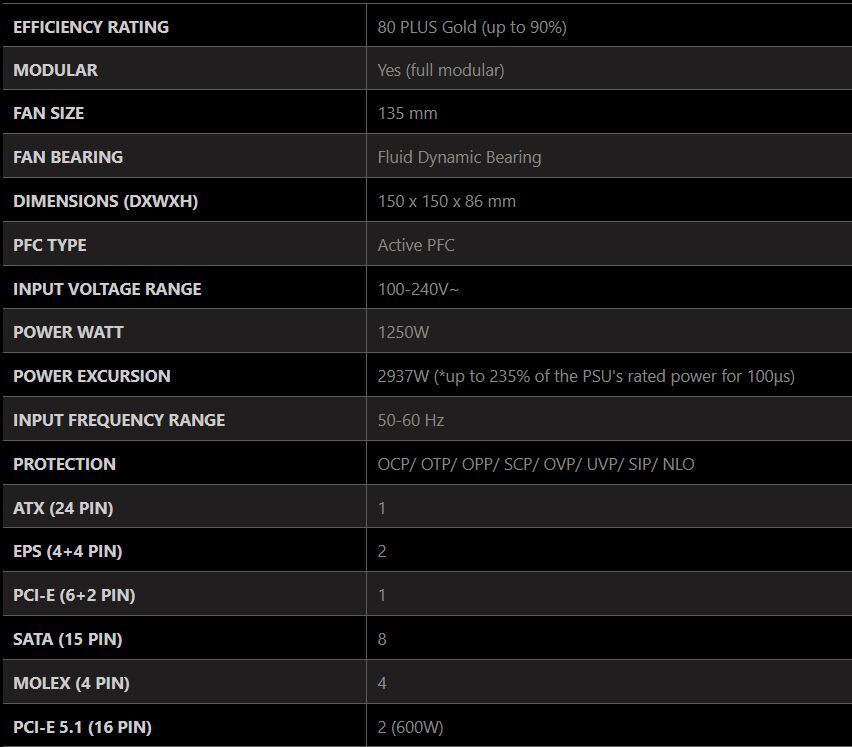The height and width of the screenshot is (747, 852).
Task: Click the SATA (15 PIN) row label
Action: click(68, 639)
